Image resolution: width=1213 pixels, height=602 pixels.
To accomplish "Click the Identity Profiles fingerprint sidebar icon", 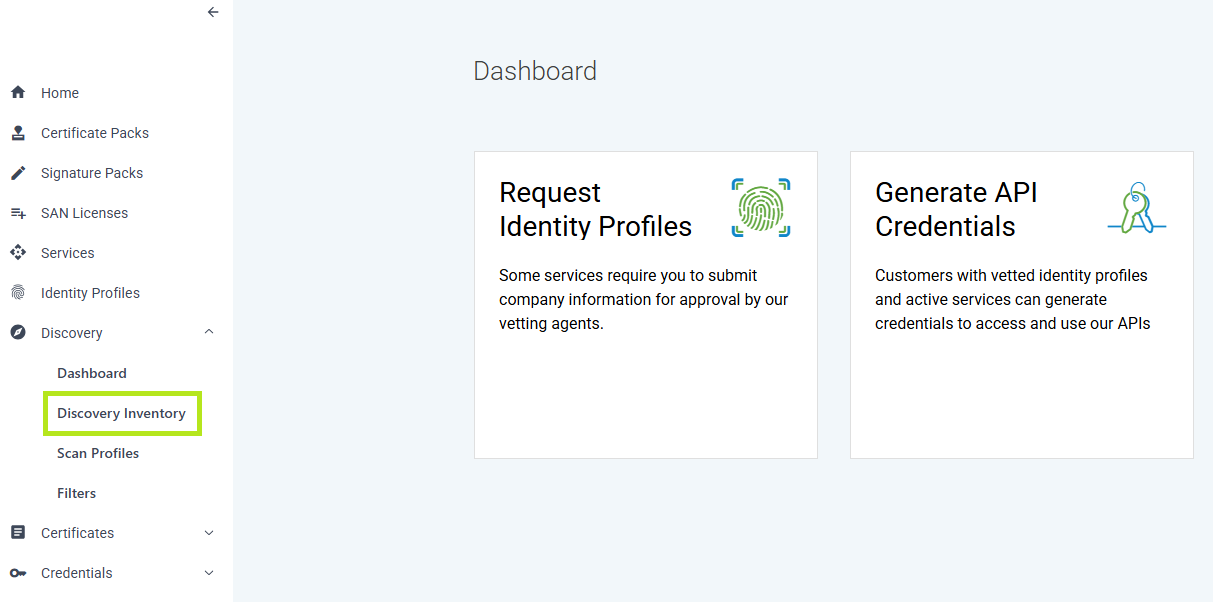I will click(x=17, y=292).
